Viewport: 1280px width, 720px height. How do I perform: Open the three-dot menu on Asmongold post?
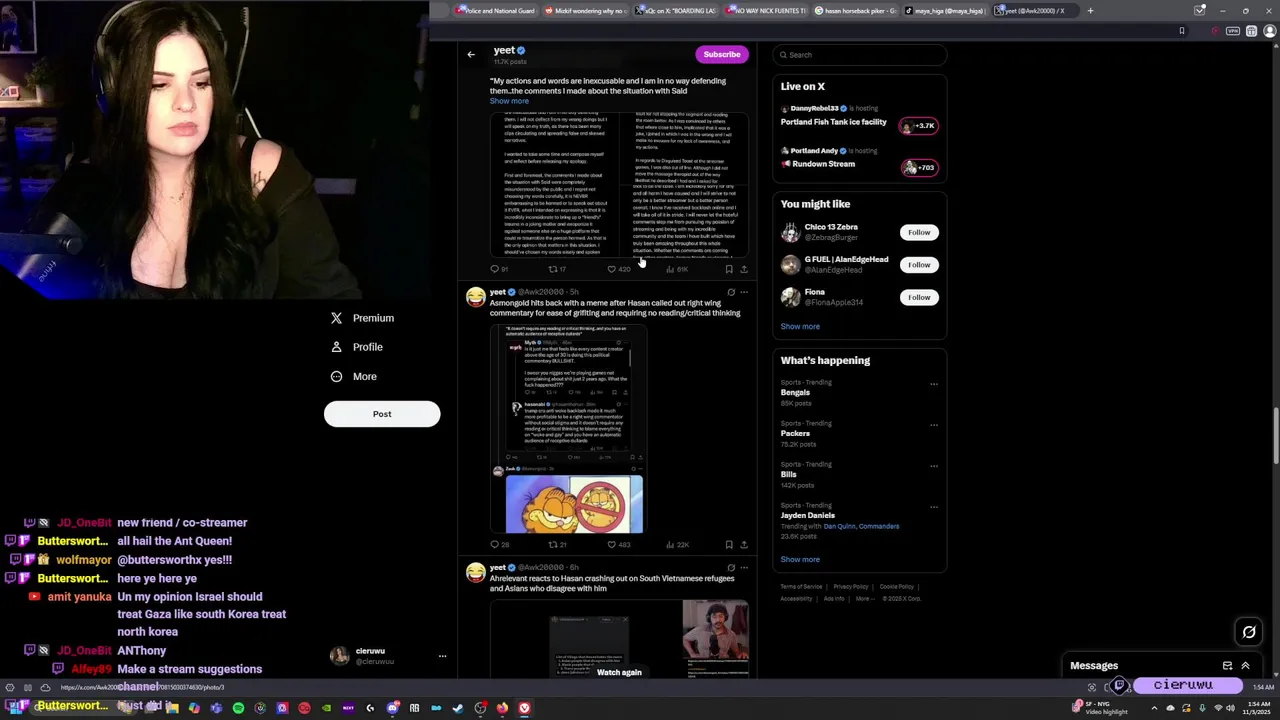coord(743,292)
